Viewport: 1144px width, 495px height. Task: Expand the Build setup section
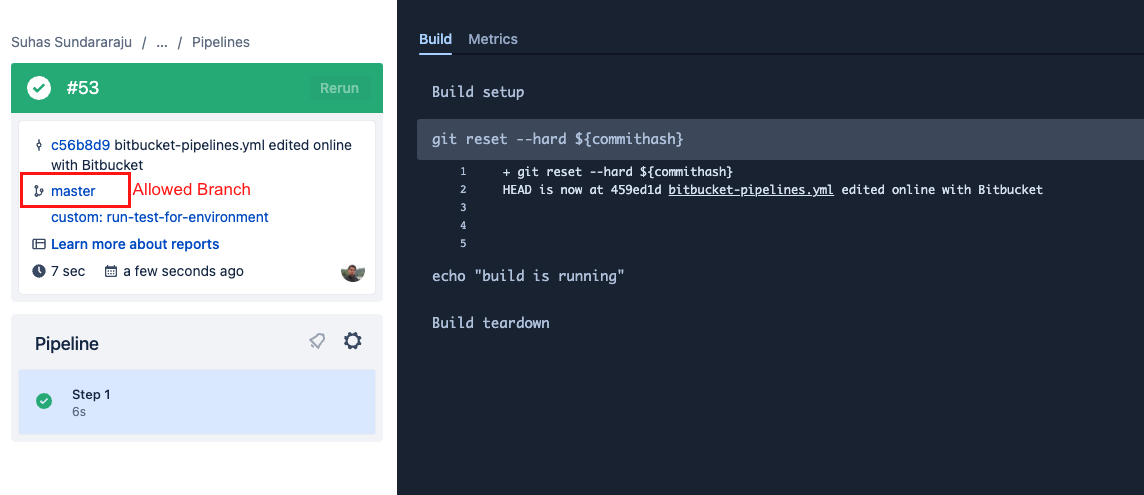(478, 92)
